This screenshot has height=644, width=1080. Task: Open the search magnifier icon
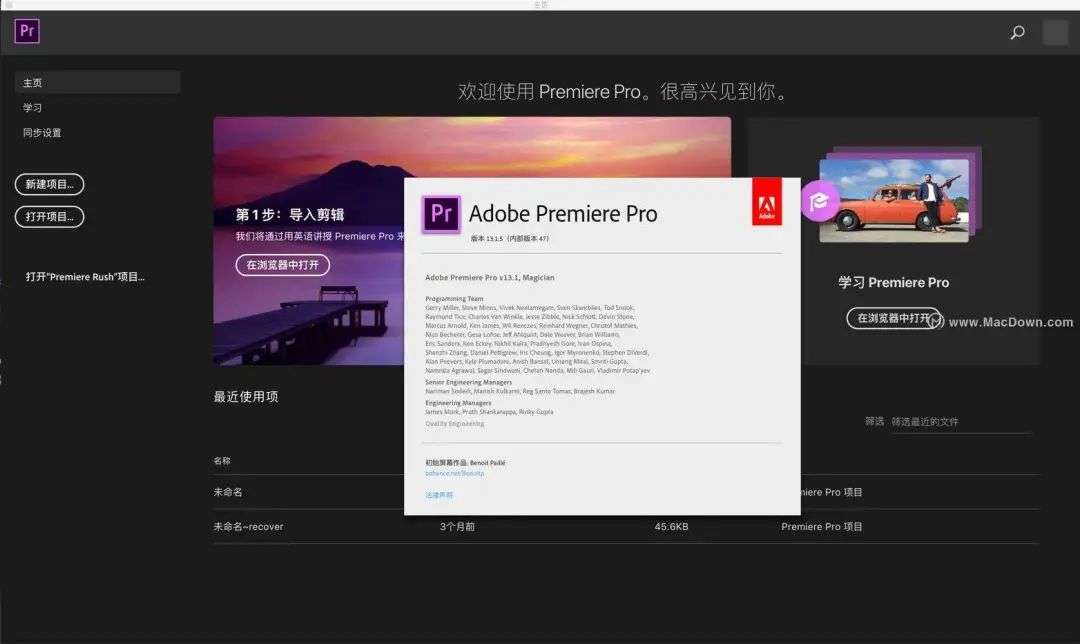pos(1017,32)
